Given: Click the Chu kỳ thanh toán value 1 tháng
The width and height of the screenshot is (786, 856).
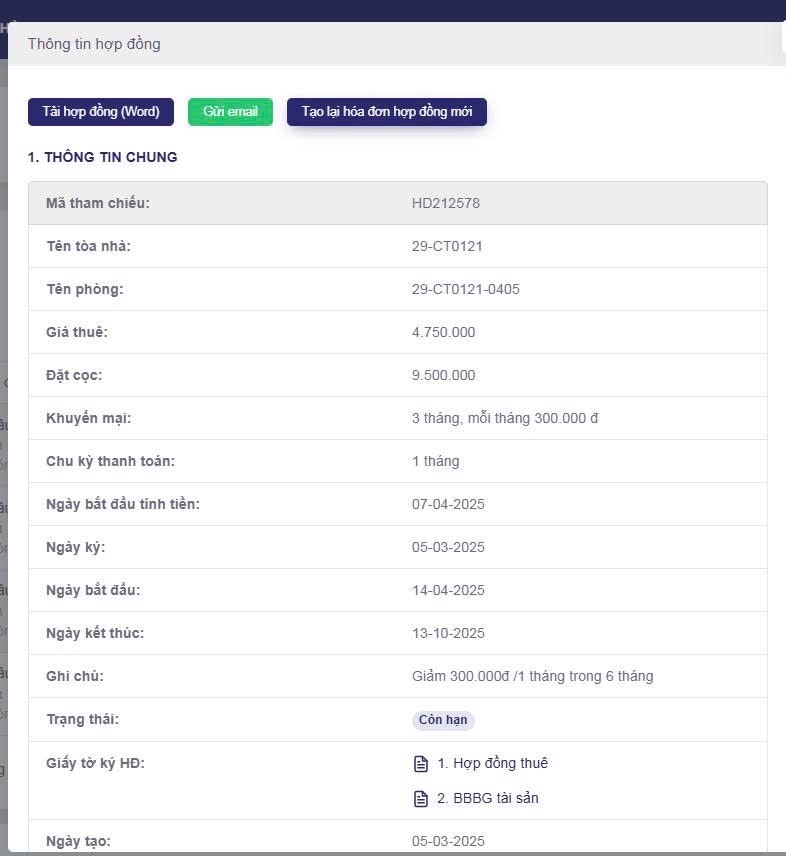Looking at the screenshot, I should click(435, 461).
